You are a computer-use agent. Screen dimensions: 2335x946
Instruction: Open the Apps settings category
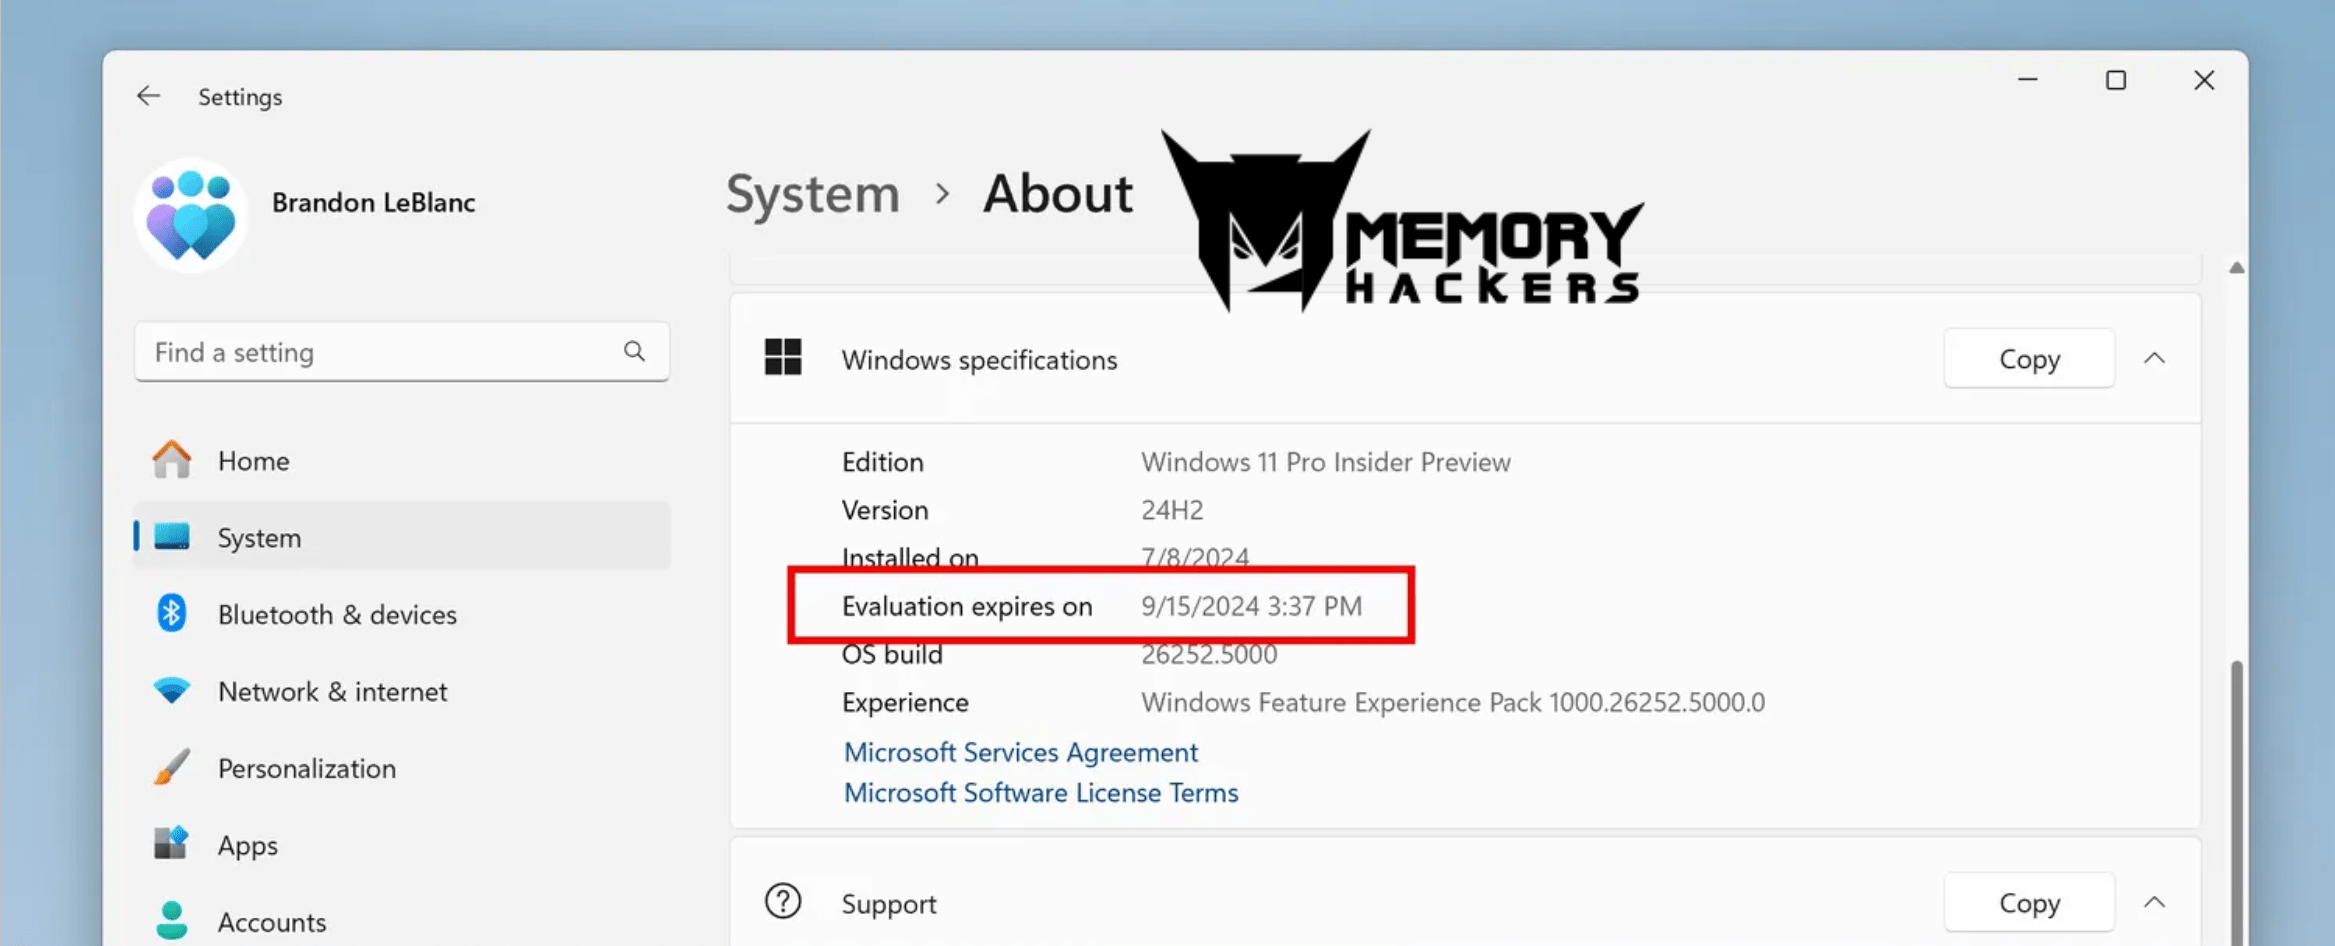[402, 845]
